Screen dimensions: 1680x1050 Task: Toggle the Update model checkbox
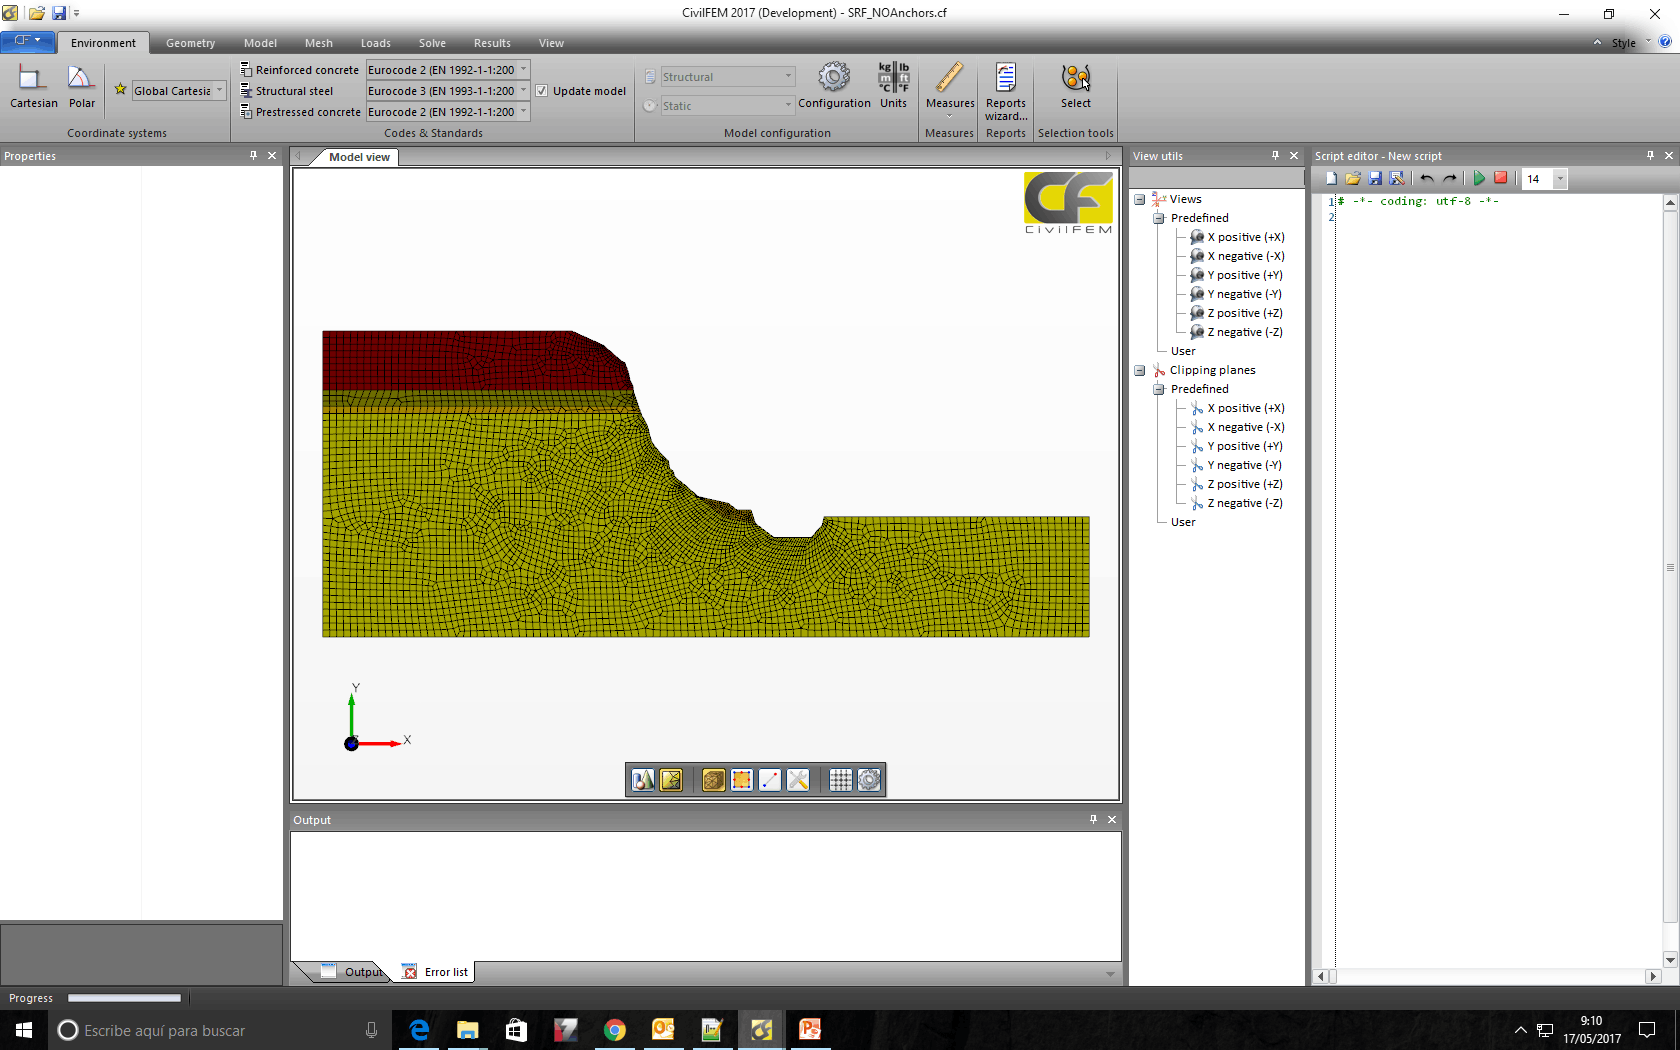542,91
